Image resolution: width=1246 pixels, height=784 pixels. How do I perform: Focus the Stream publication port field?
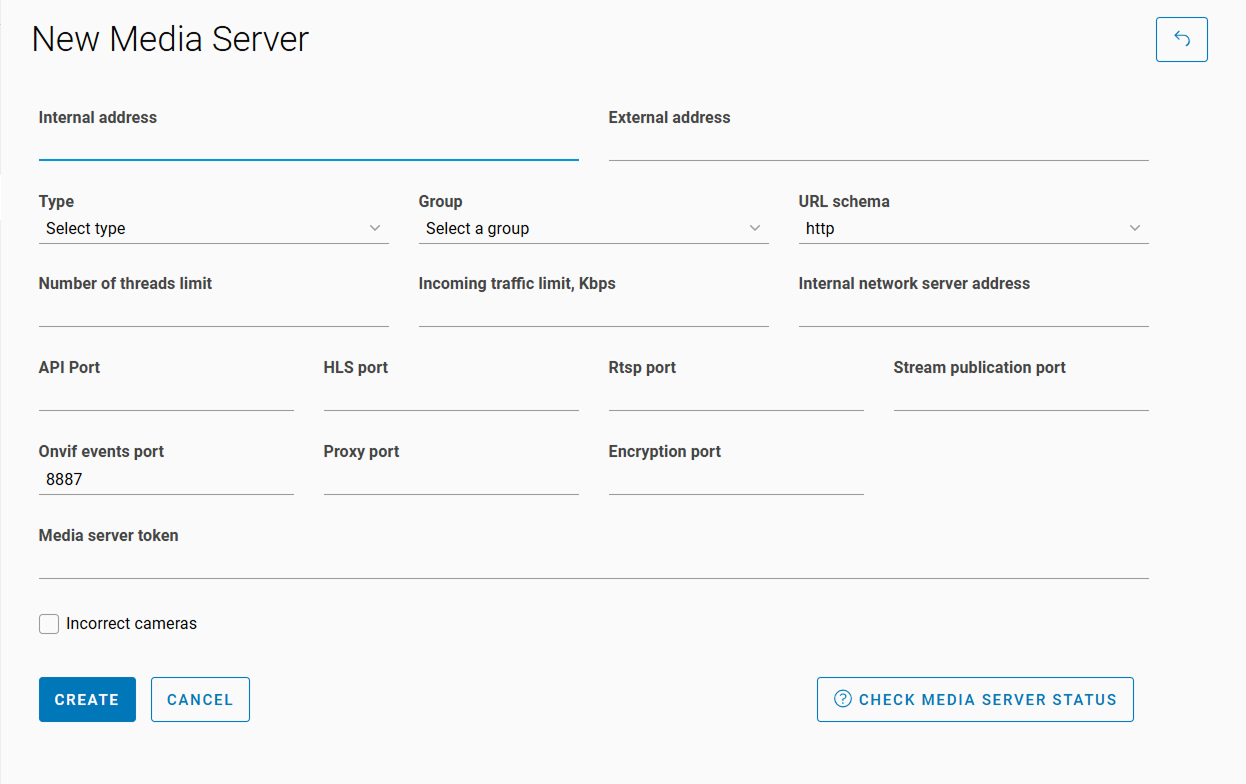1021,396
